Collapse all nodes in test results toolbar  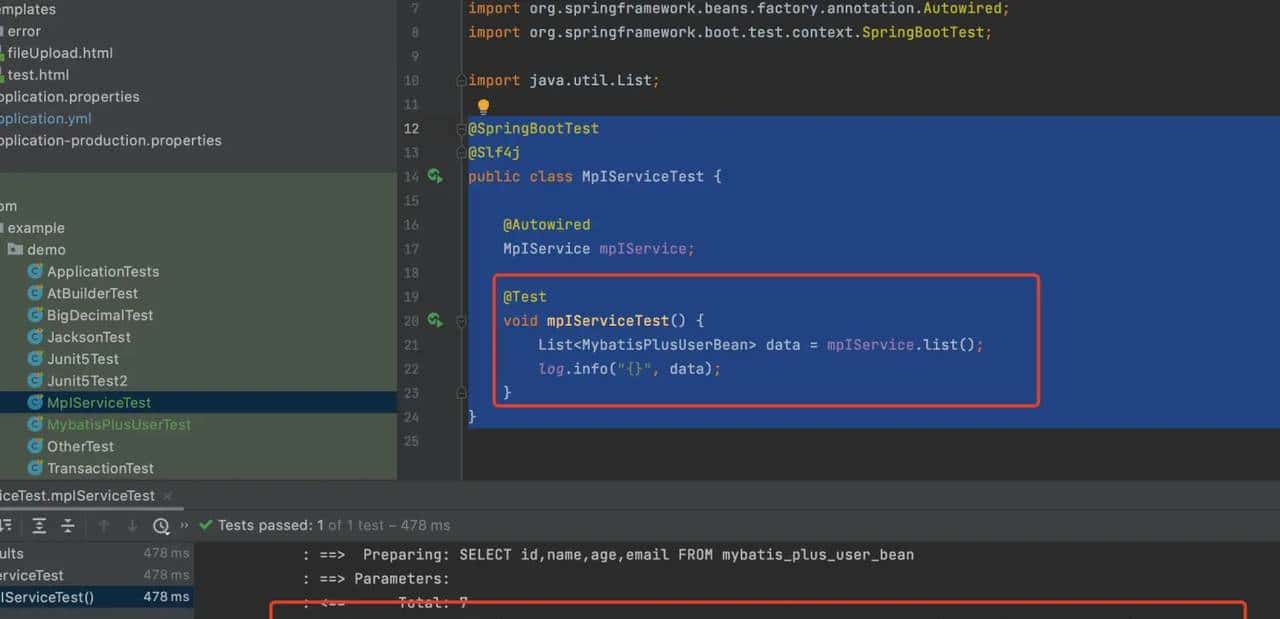pos(66,525)
